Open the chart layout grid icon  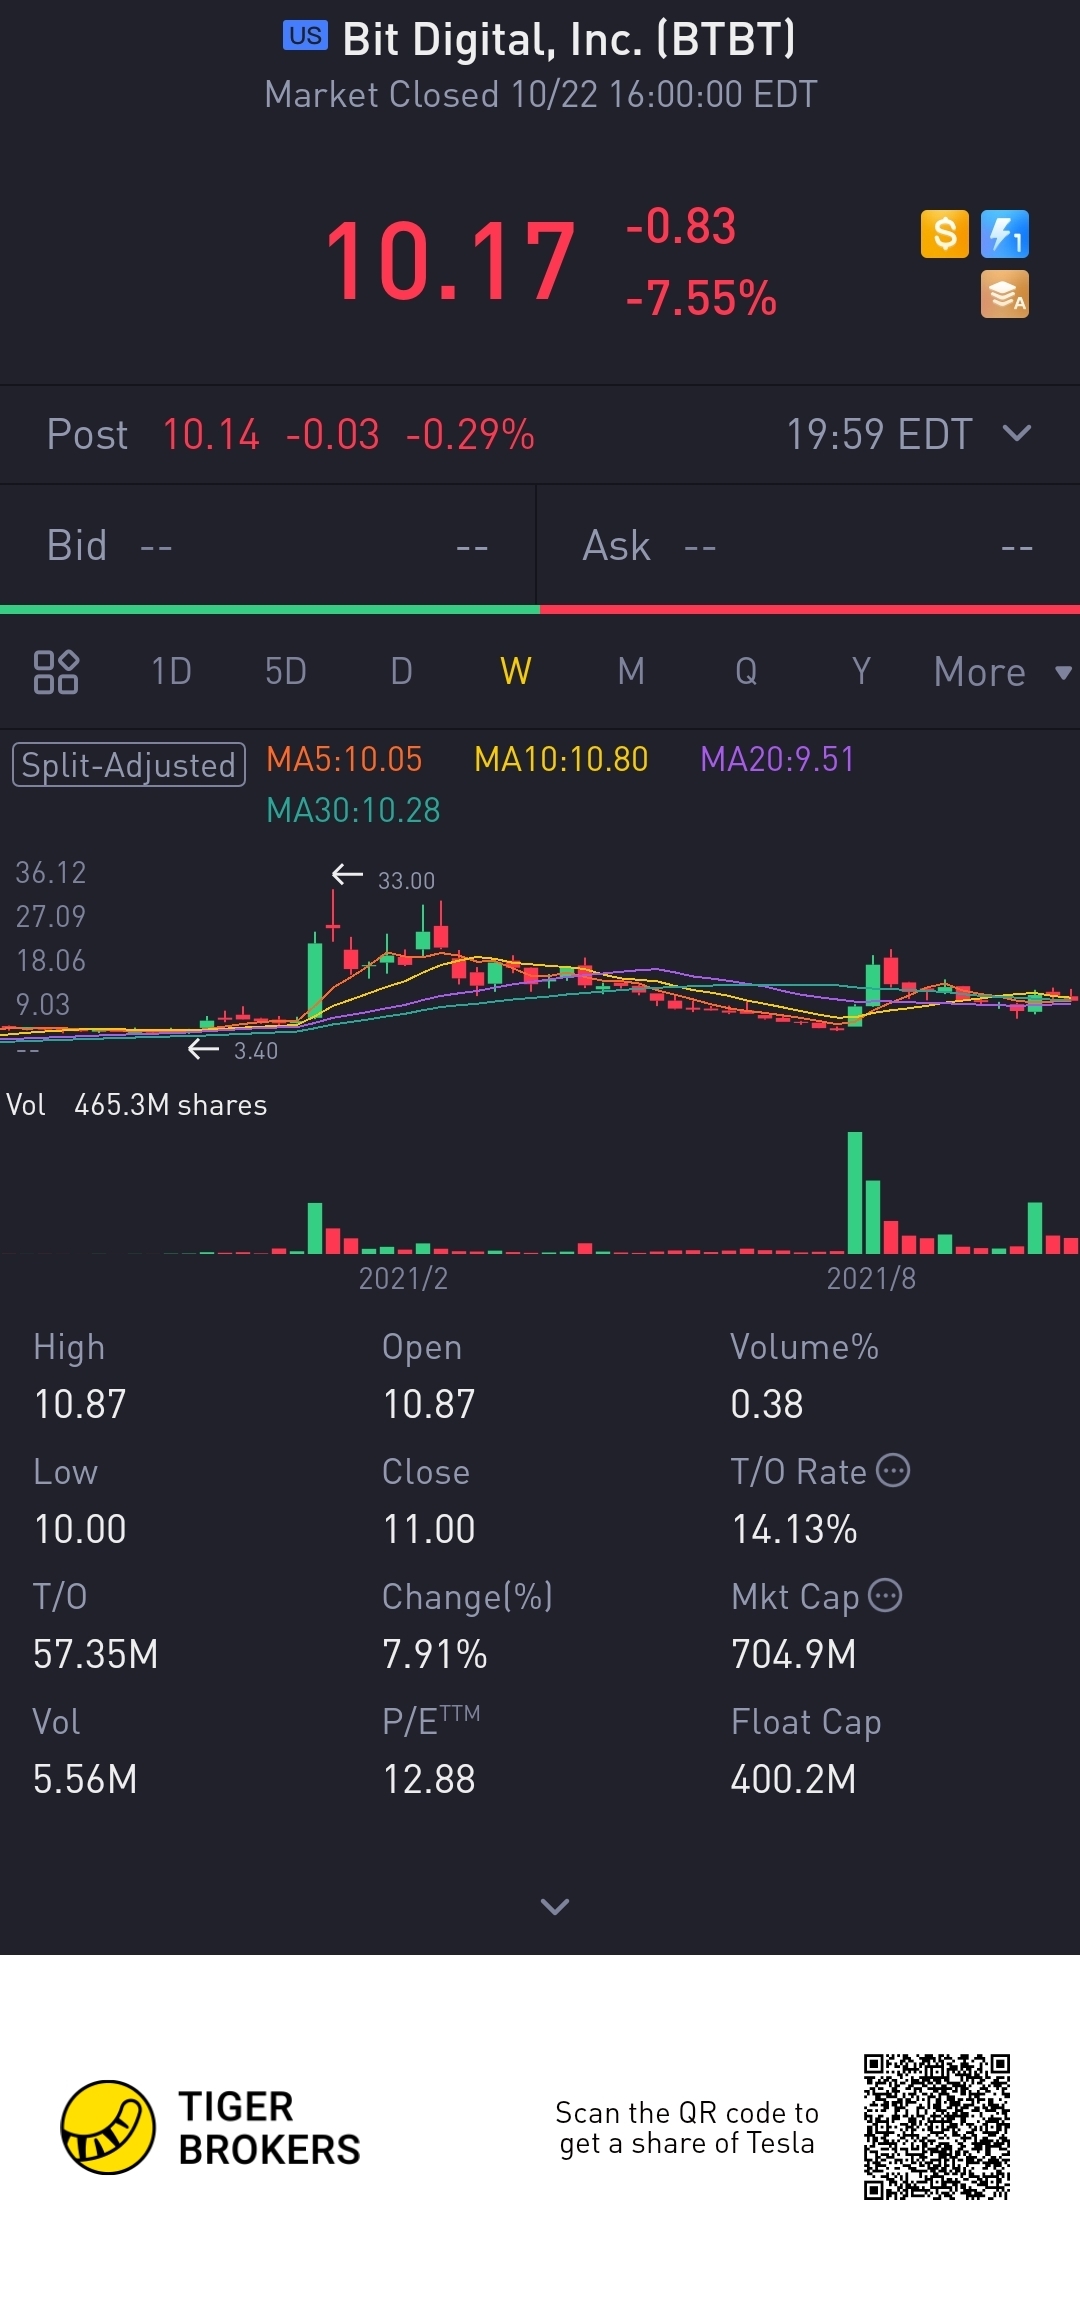click(x=56, y=672)
